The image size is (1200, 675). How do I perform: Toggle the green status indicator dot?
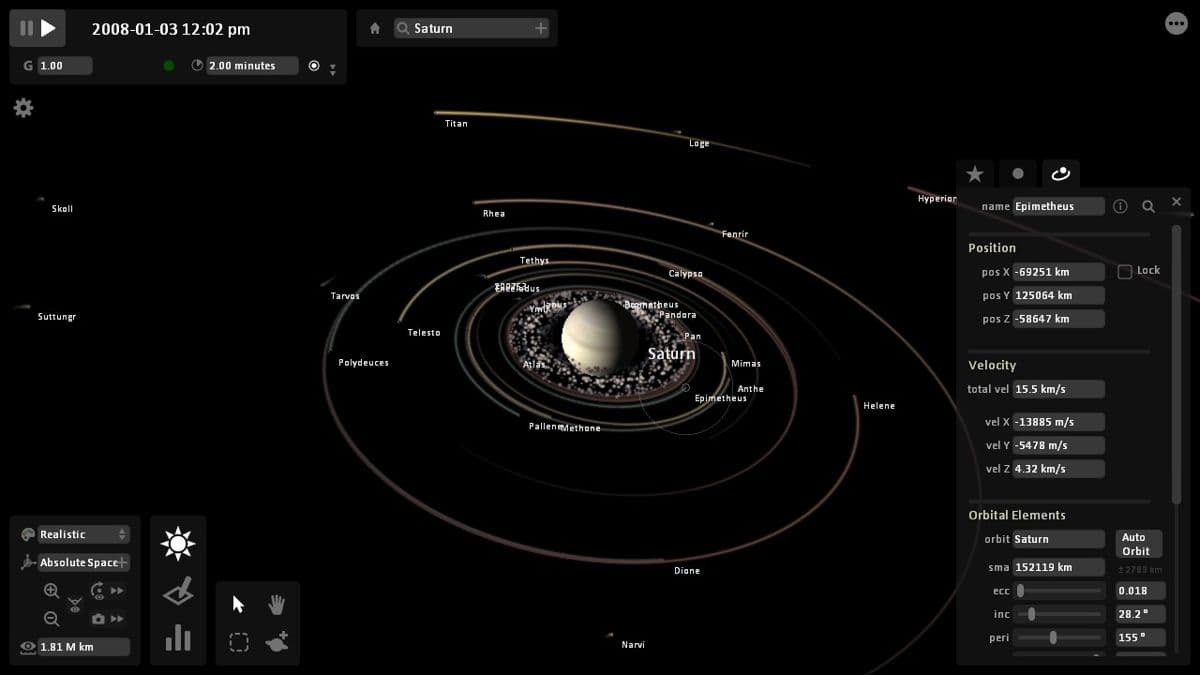[168, 66]
